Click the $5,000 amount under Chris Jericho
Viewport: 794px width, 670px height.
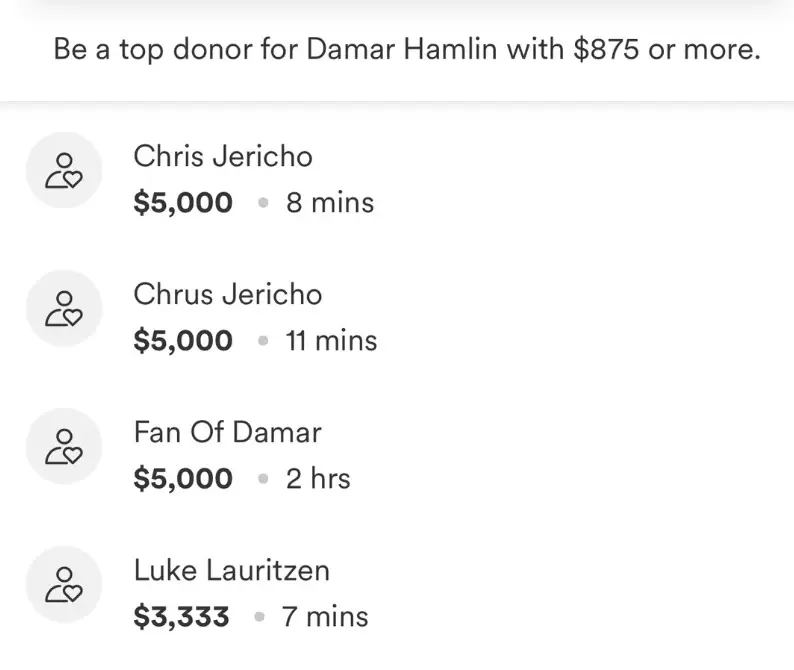[x=183, y=203]
